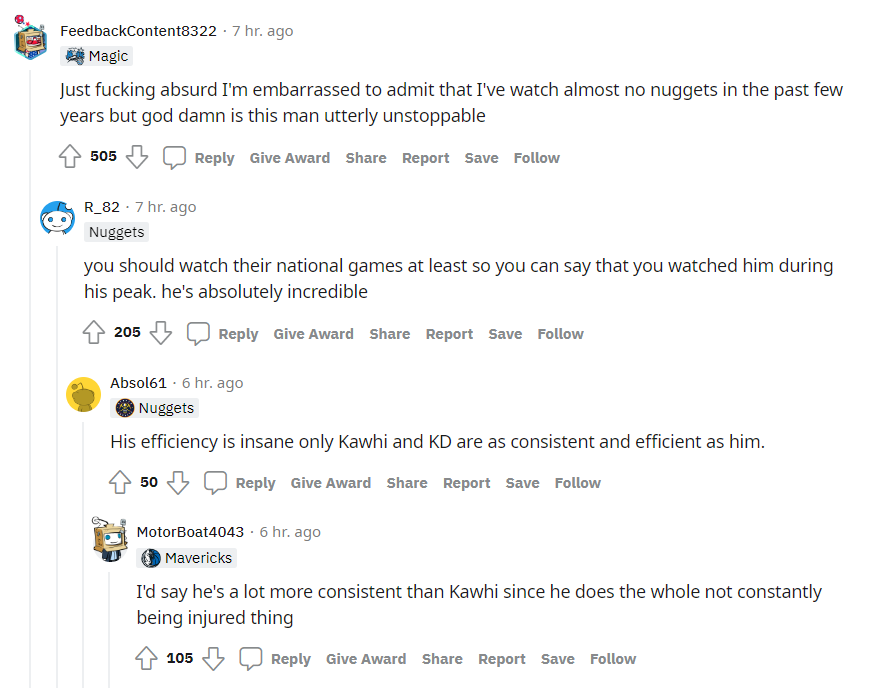877x688 pixels.
Task: Upvote MotorBoat4043's comment
Action: (x=146, y=658)
